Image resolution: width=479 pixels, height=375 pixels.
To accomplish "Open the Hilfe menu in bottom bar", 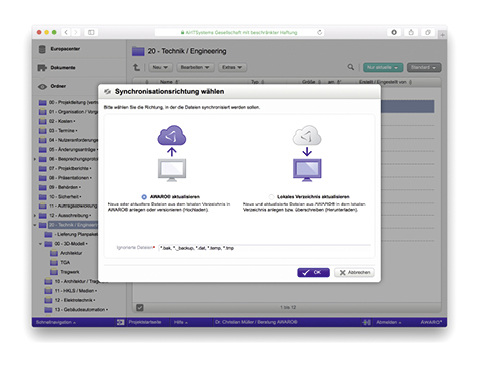I will coord(181,322).
